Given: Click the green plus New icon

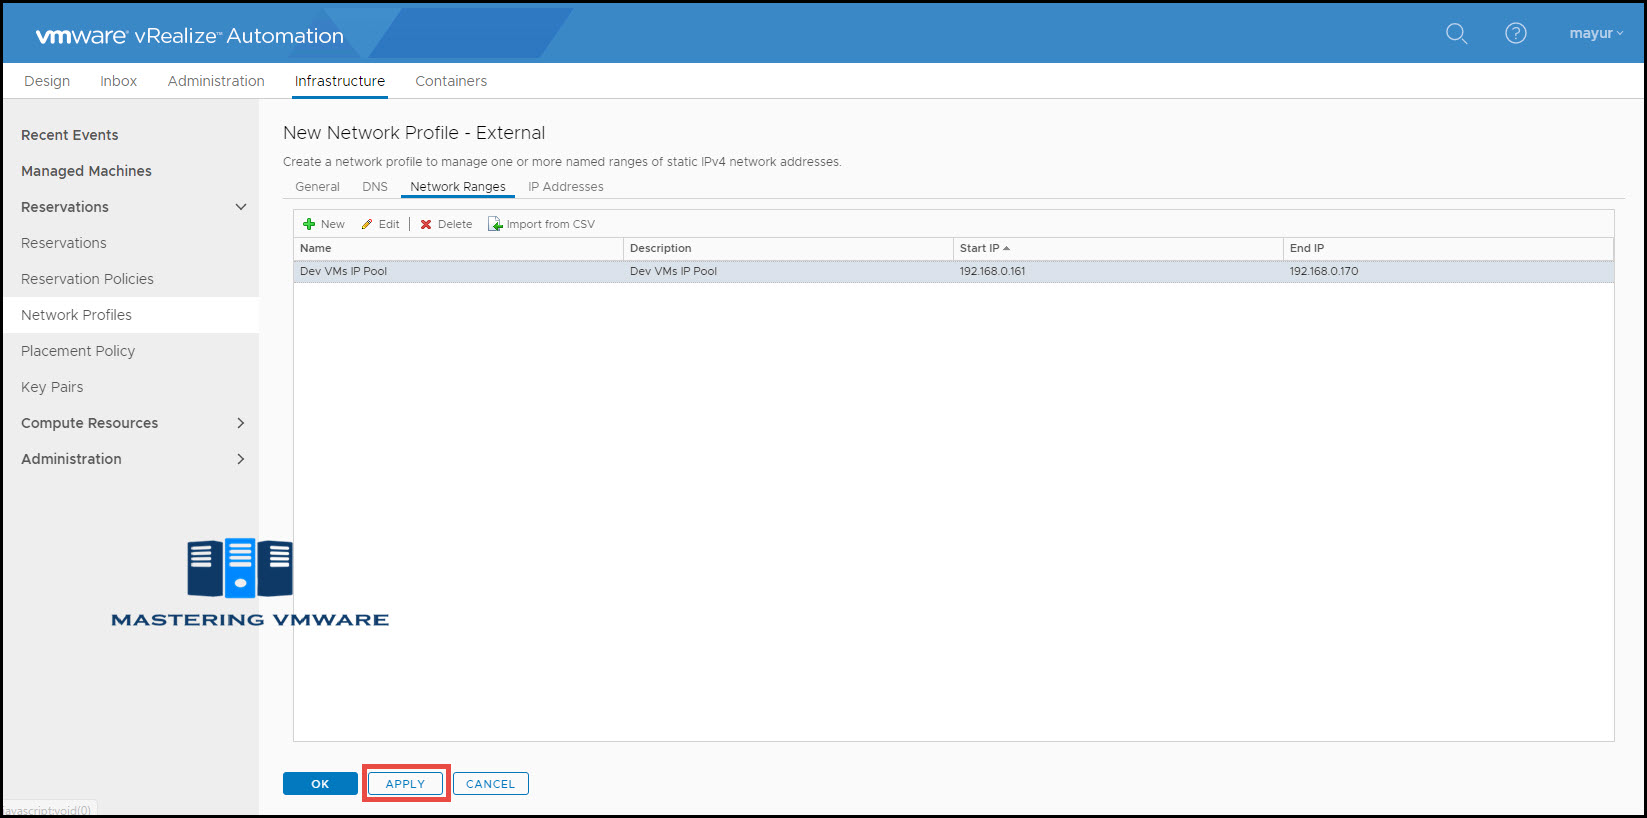Looking at the screenshot, I should (309, 224).
